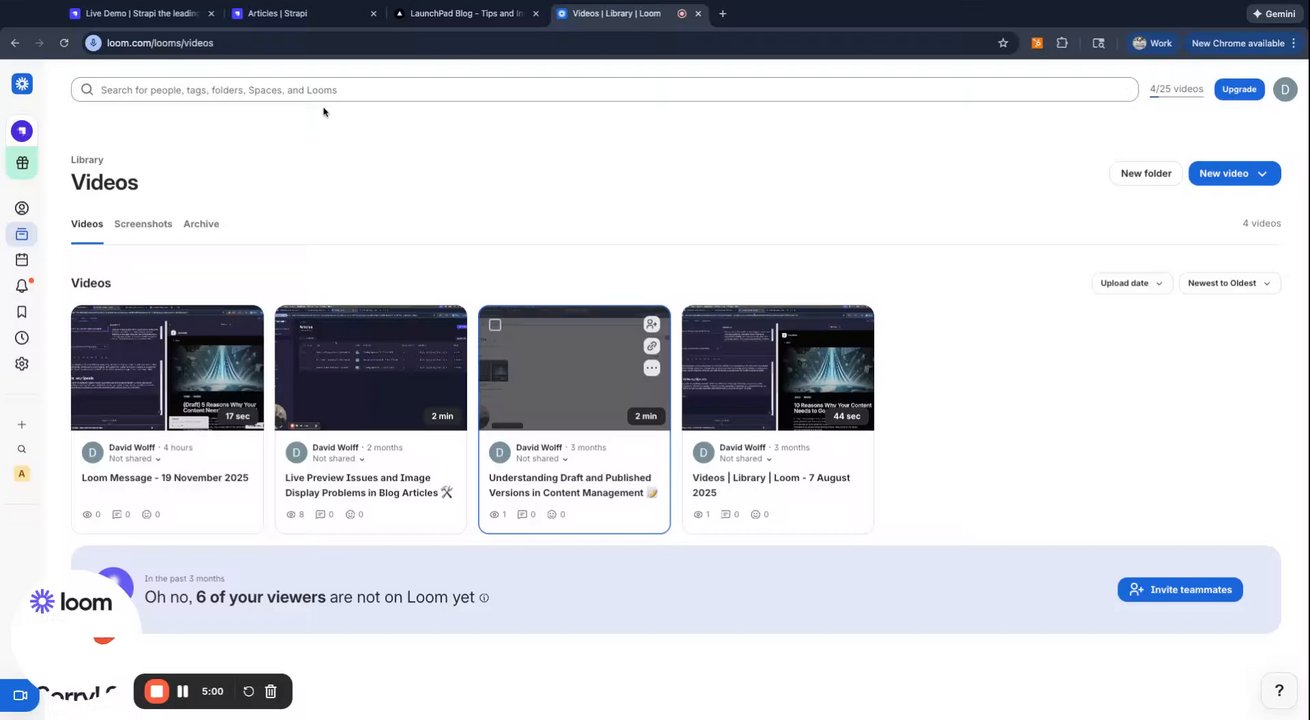Open the 44 sec video thumbnail
The image size is (1310, 720).
[778, 368]
